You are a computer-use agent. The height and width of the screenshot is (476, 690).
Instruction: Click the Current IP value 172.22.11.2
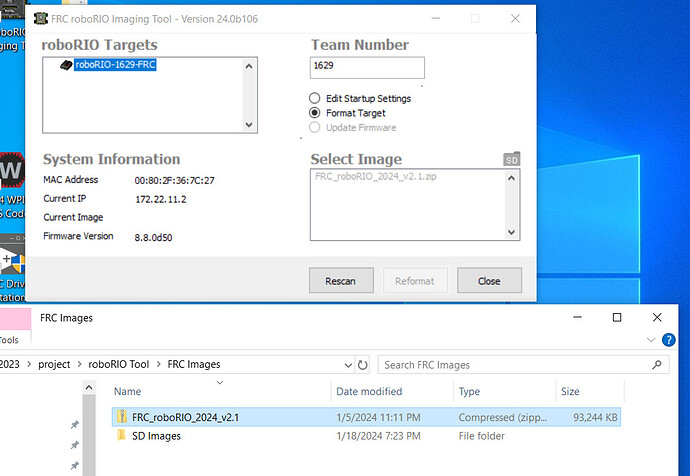[161, 199]
